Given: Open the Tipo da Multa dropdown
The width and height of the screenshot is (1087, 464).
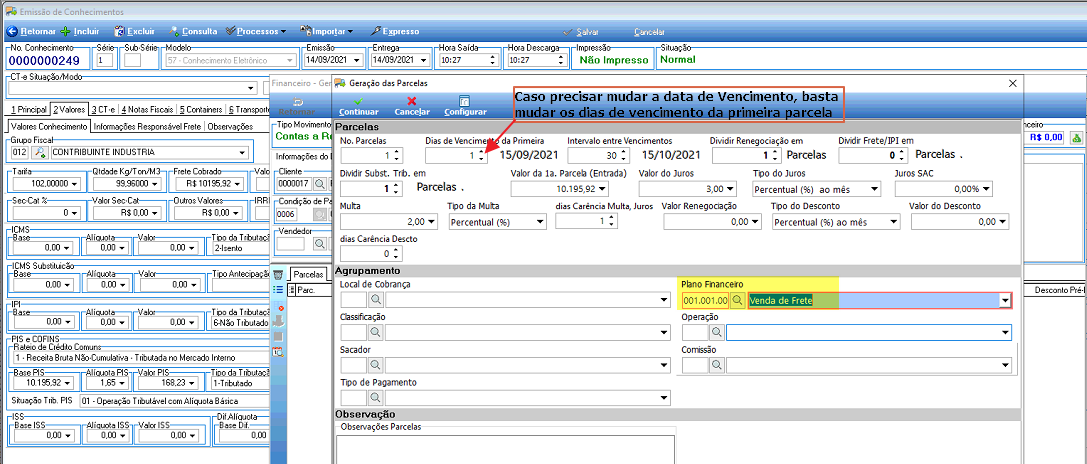Looking at the screenshot, I should coord(540,222).
